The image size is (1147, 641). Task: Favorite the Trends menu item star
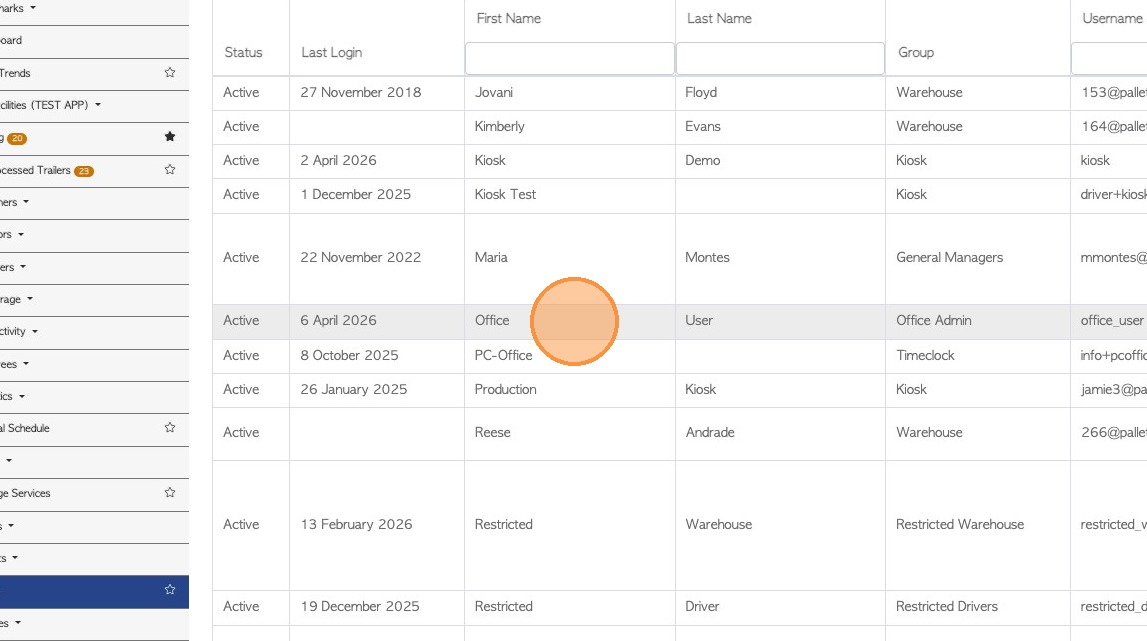tap(170, 73)
